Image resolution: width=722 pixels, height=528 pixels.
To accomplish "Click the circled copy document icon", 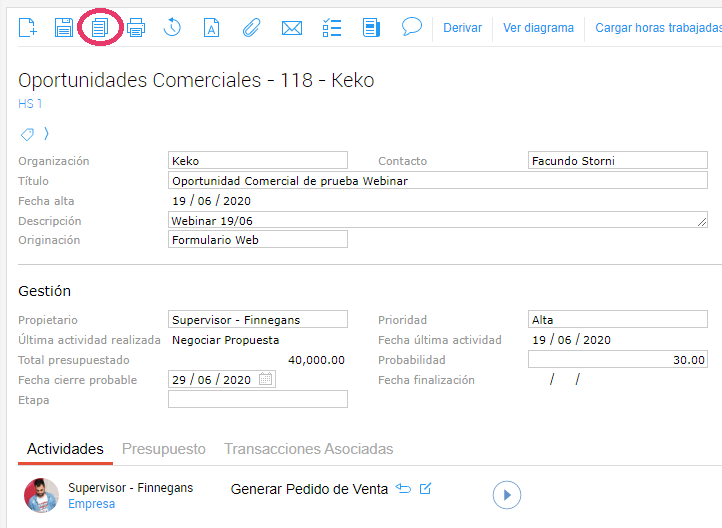I will (99, 28).
